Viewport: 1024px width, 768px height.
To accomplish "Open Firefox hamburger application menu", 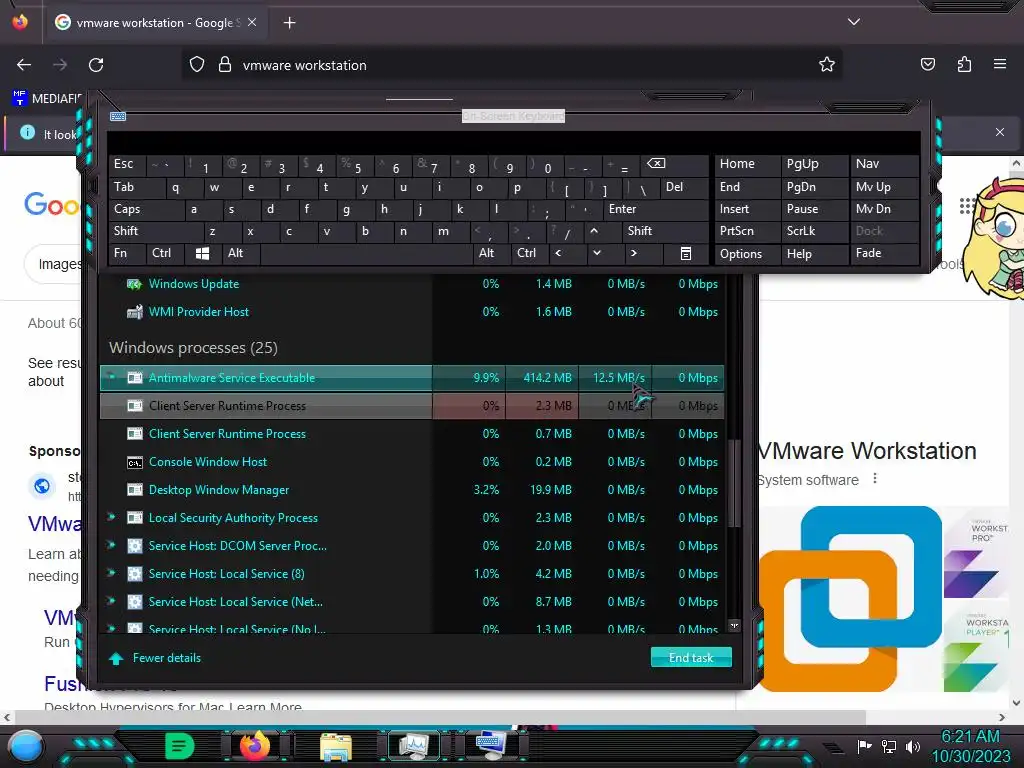I will pyautogui.click(x=1000, y=64).
